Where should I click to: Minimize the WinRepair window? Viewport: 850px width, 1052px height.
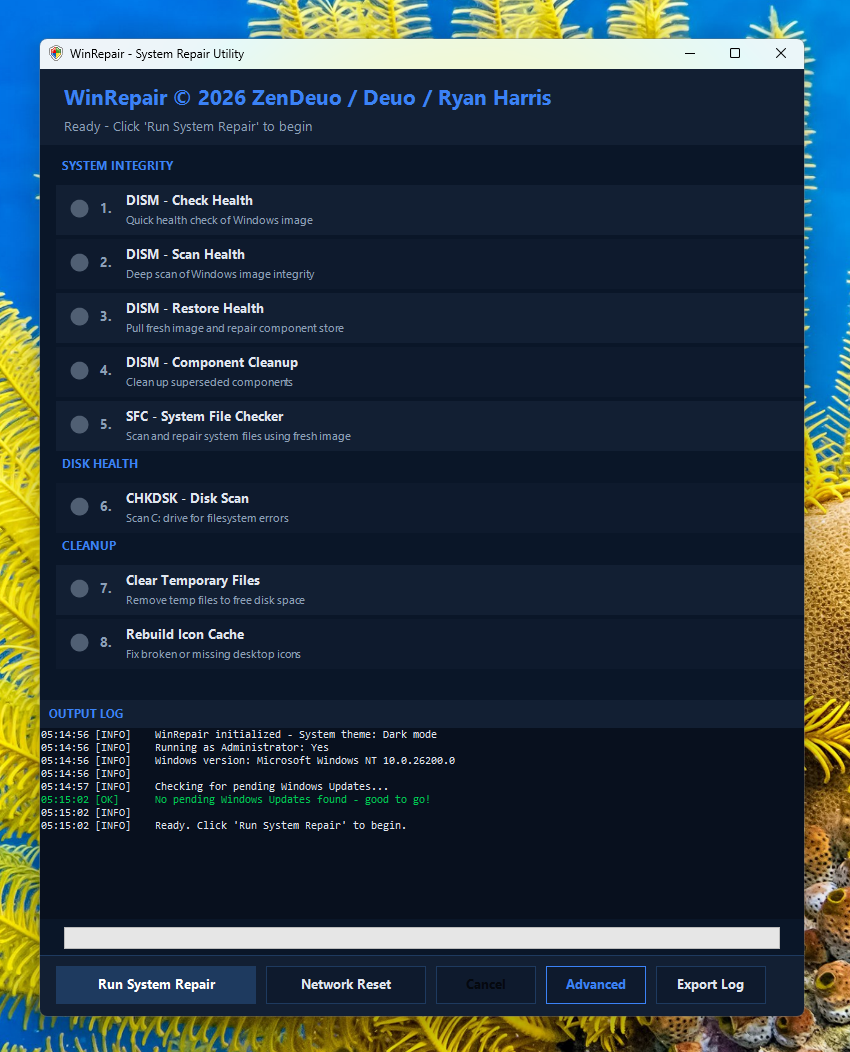click(690, 54)
